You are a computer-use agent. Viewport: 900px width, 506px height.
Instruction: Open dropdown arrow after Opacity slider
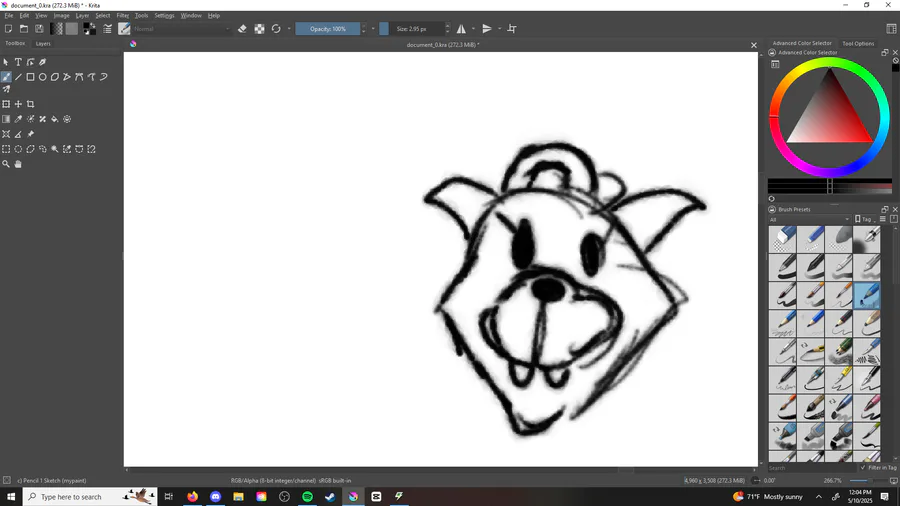click(373, 29)
